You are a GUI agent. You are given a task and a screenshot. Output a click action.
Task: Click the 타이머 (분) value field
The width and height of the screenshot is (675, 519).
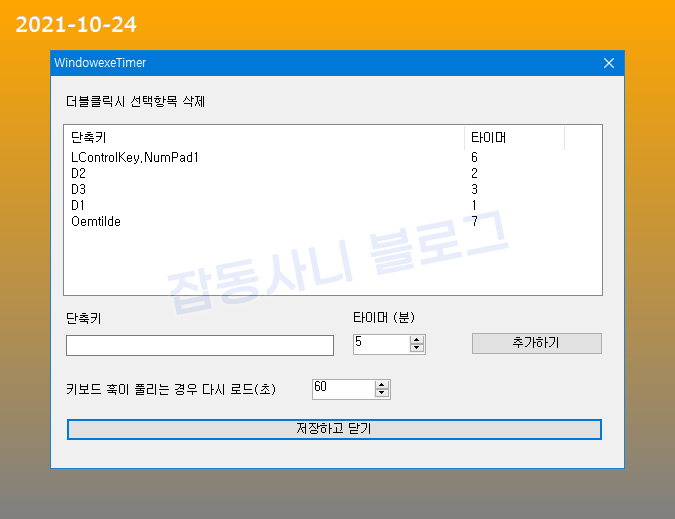click(x=381, y=344)
